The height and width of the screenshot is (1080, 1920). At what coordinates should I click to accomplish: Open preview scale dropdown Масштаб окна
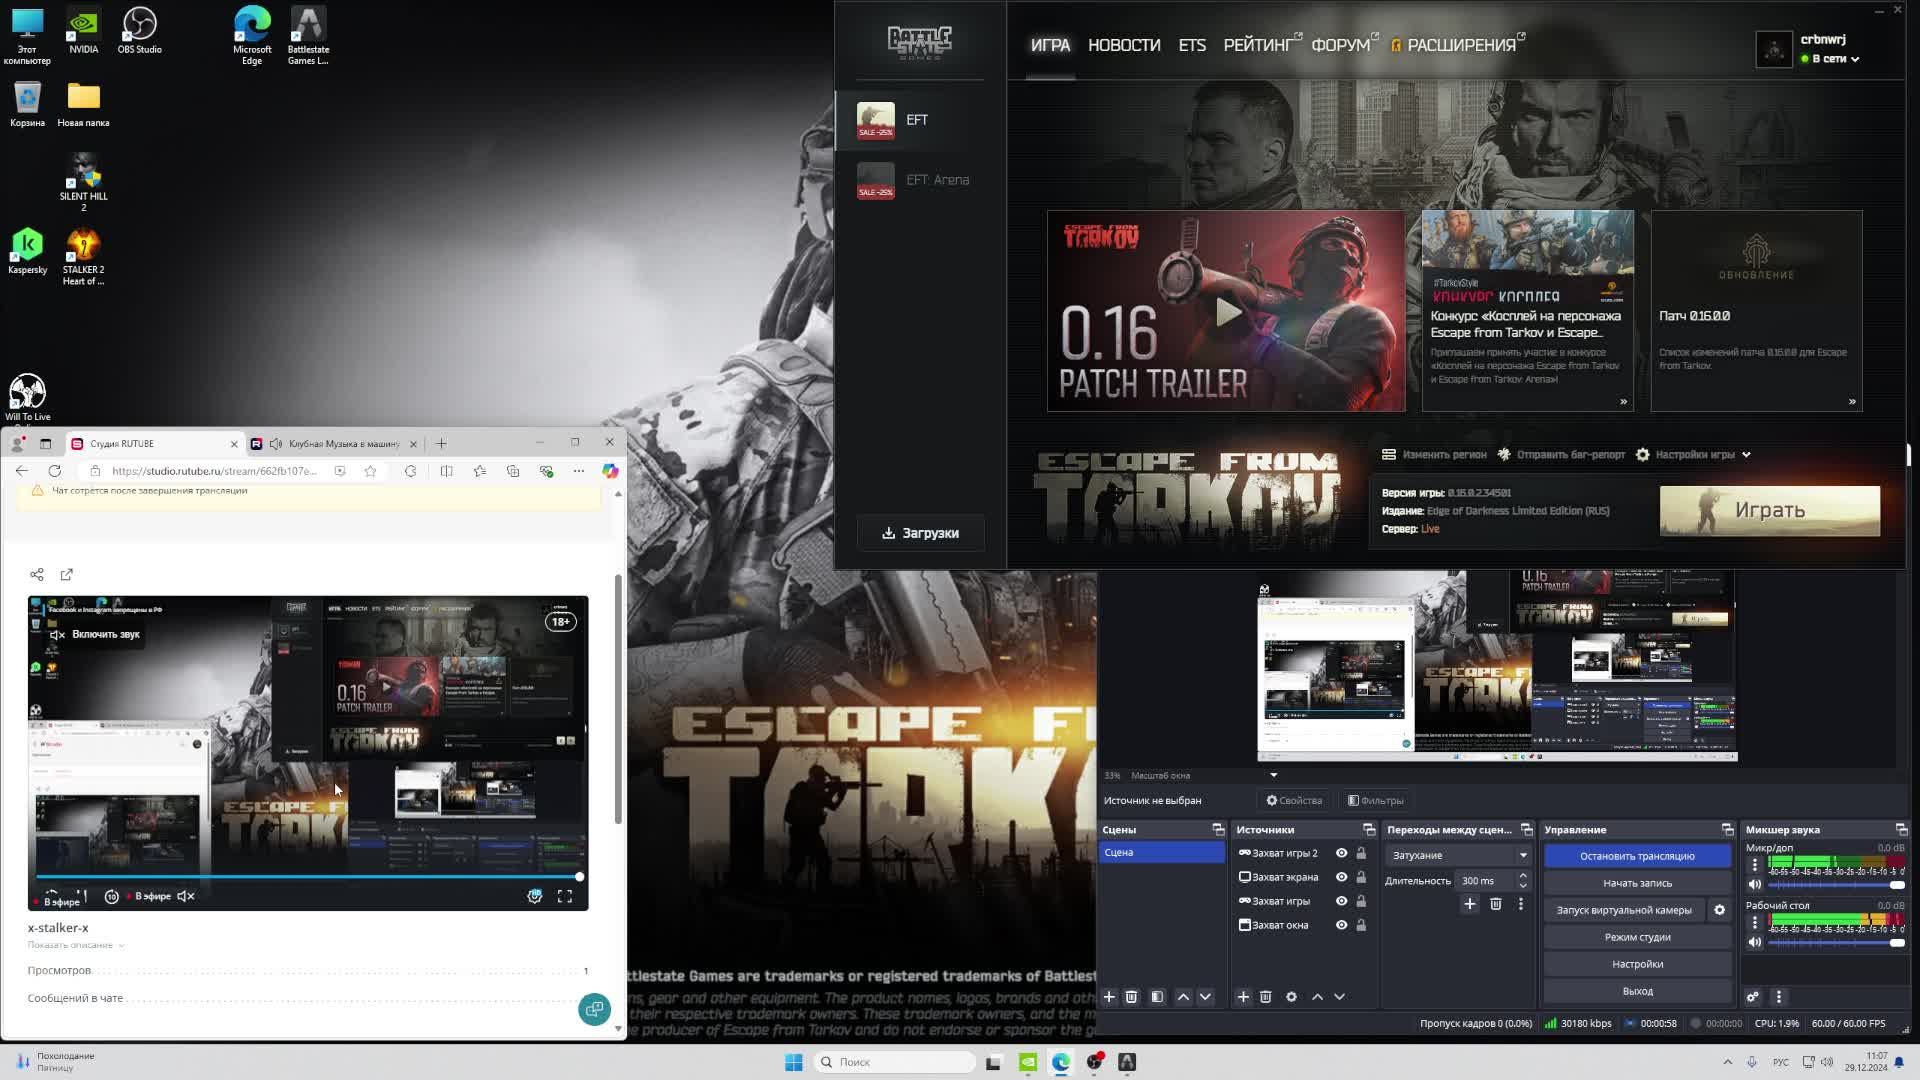point(1204,775)
